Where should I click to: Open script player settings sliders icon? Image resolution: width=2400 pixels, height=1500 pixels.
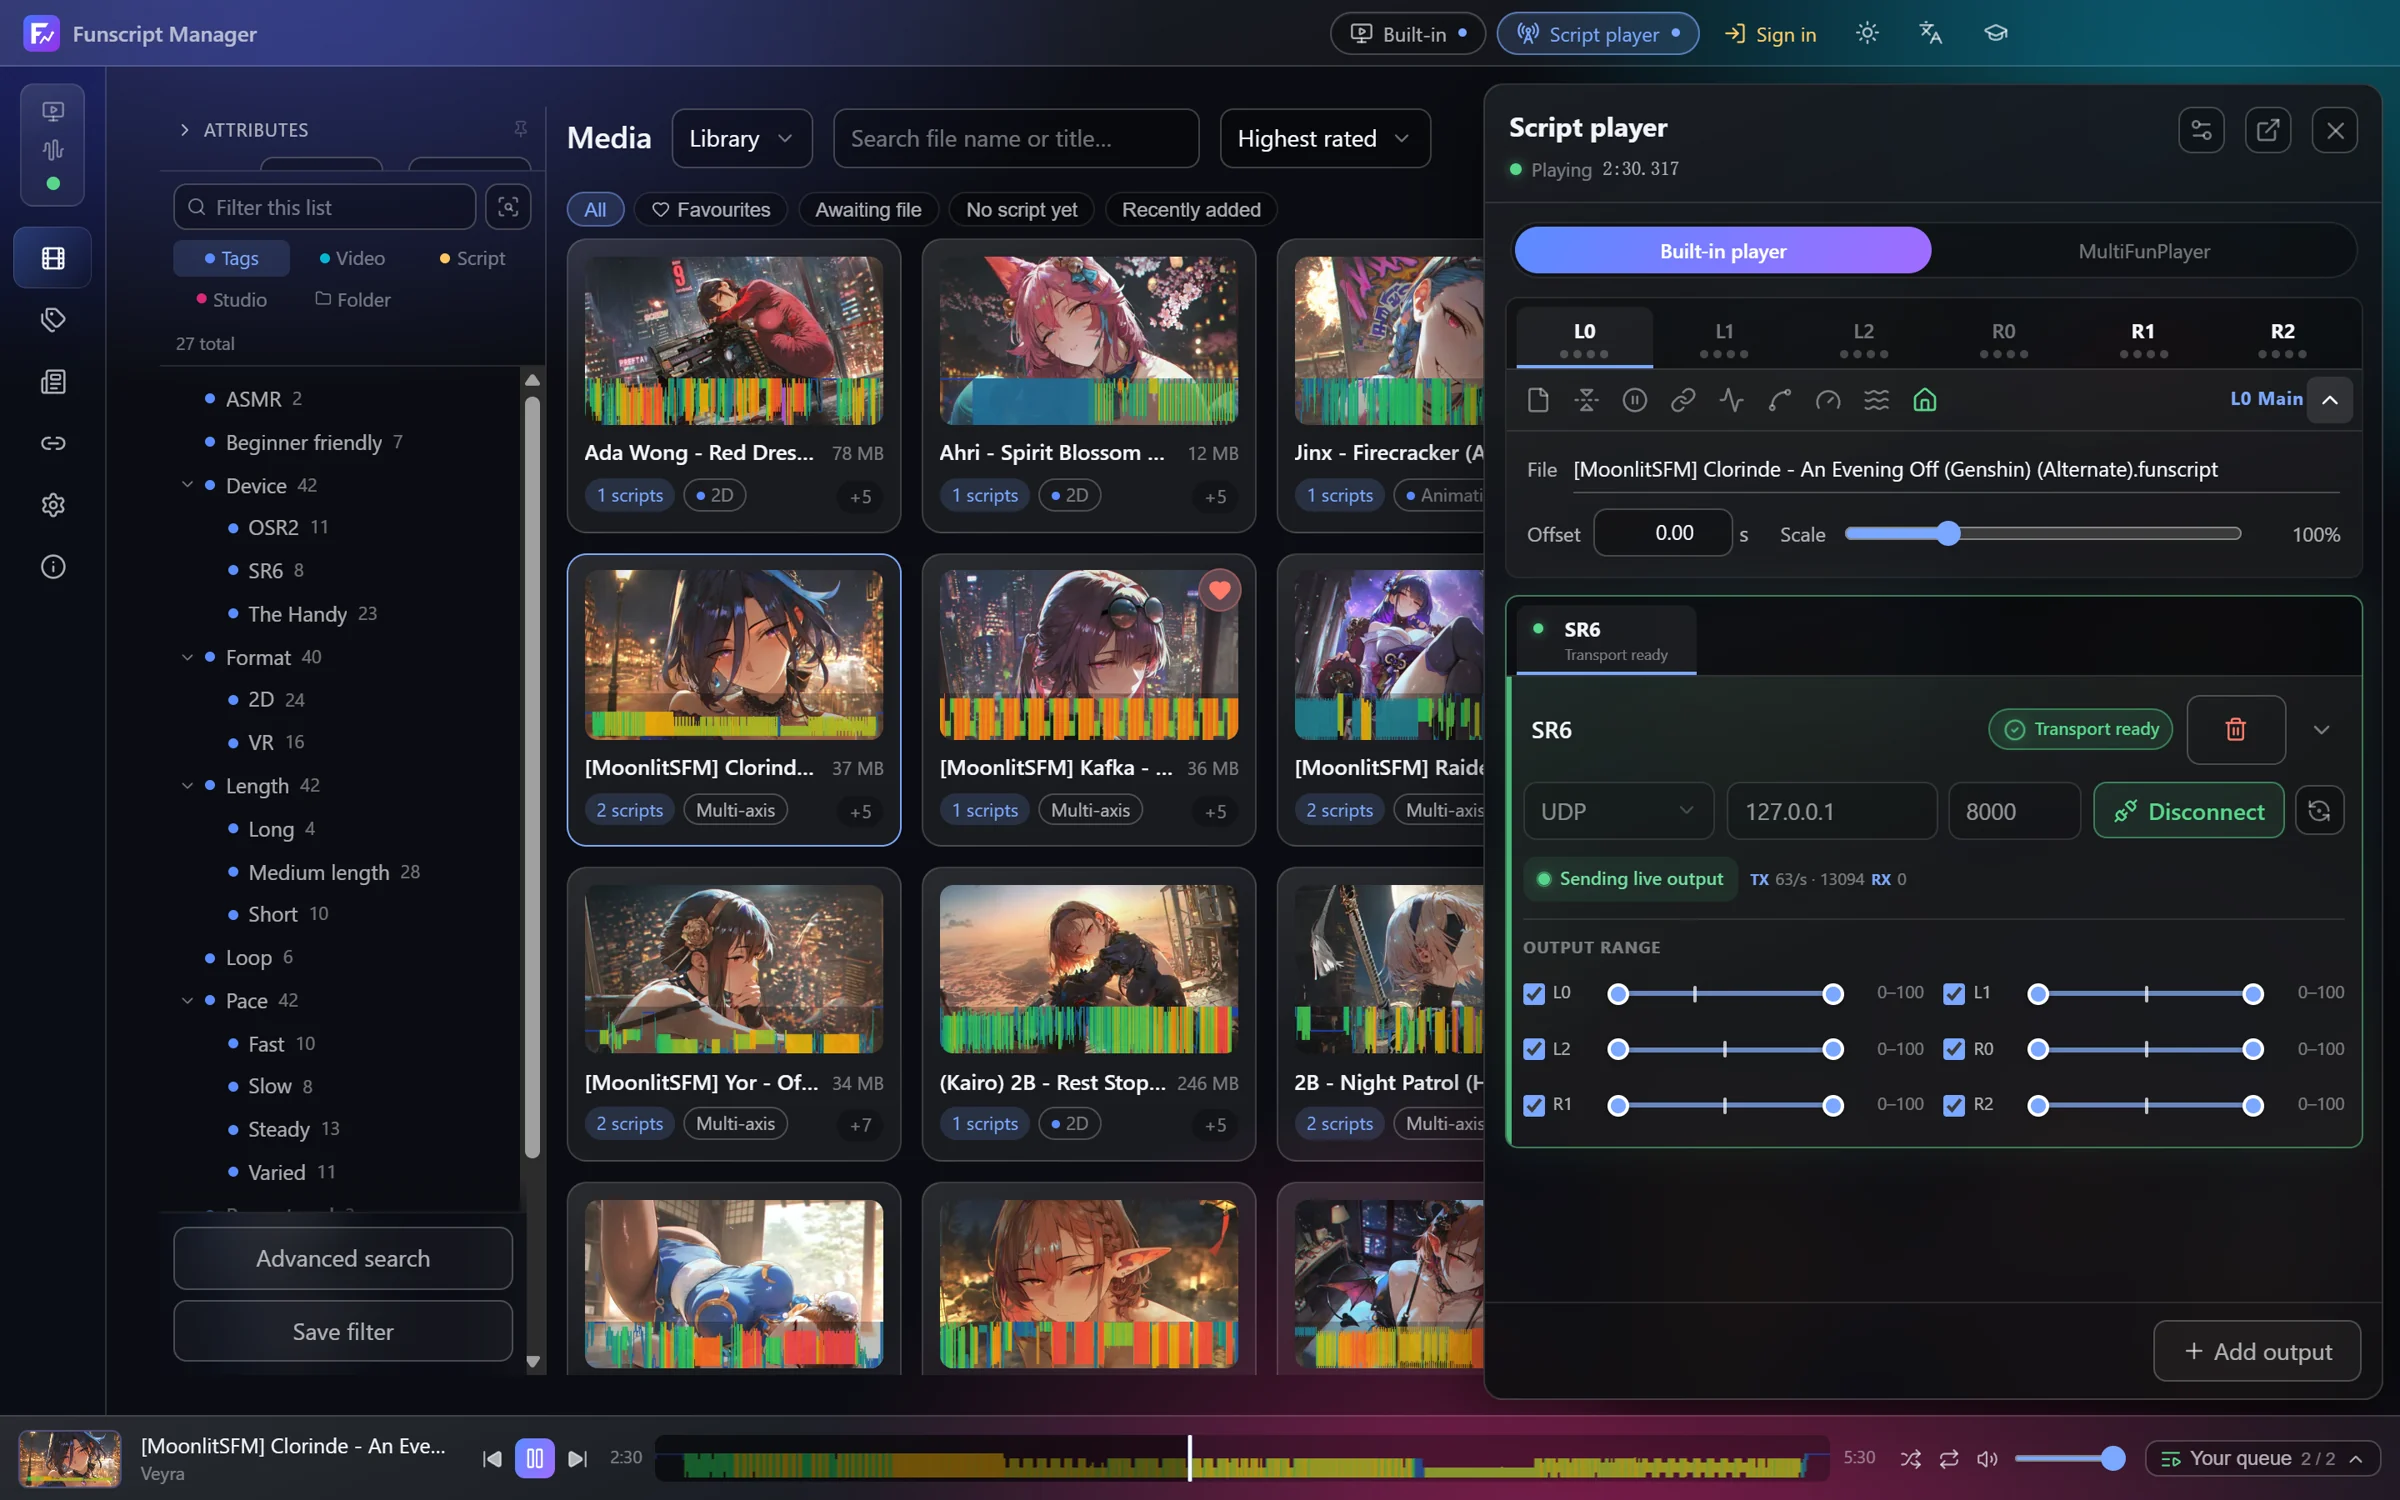coord(2201,130)
